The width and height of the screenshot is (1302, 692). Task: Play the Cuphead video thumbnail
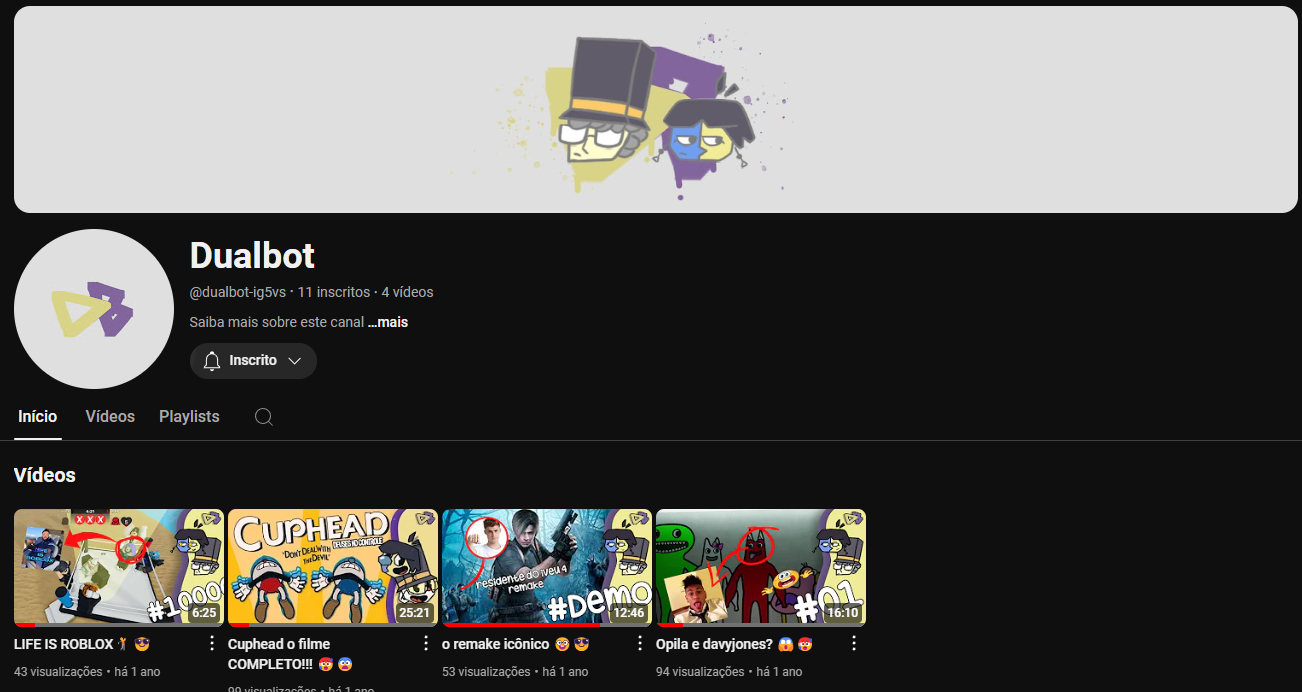333,567
